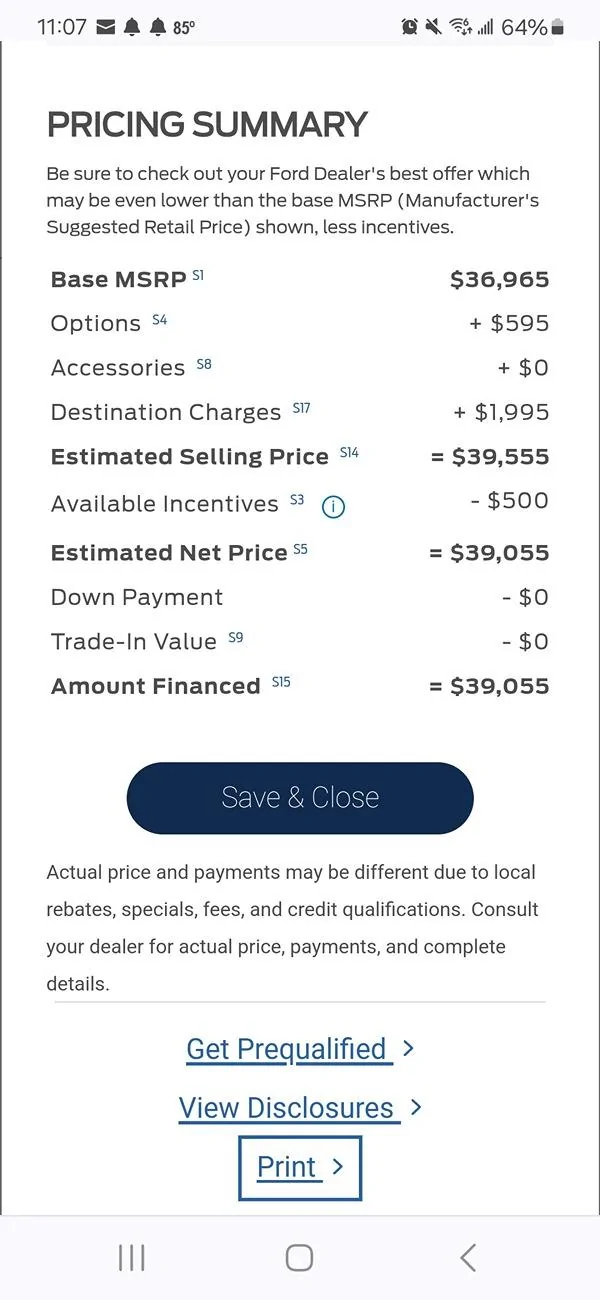Tap the S14 footnote by Estimated Selling Price

[349, 452]
